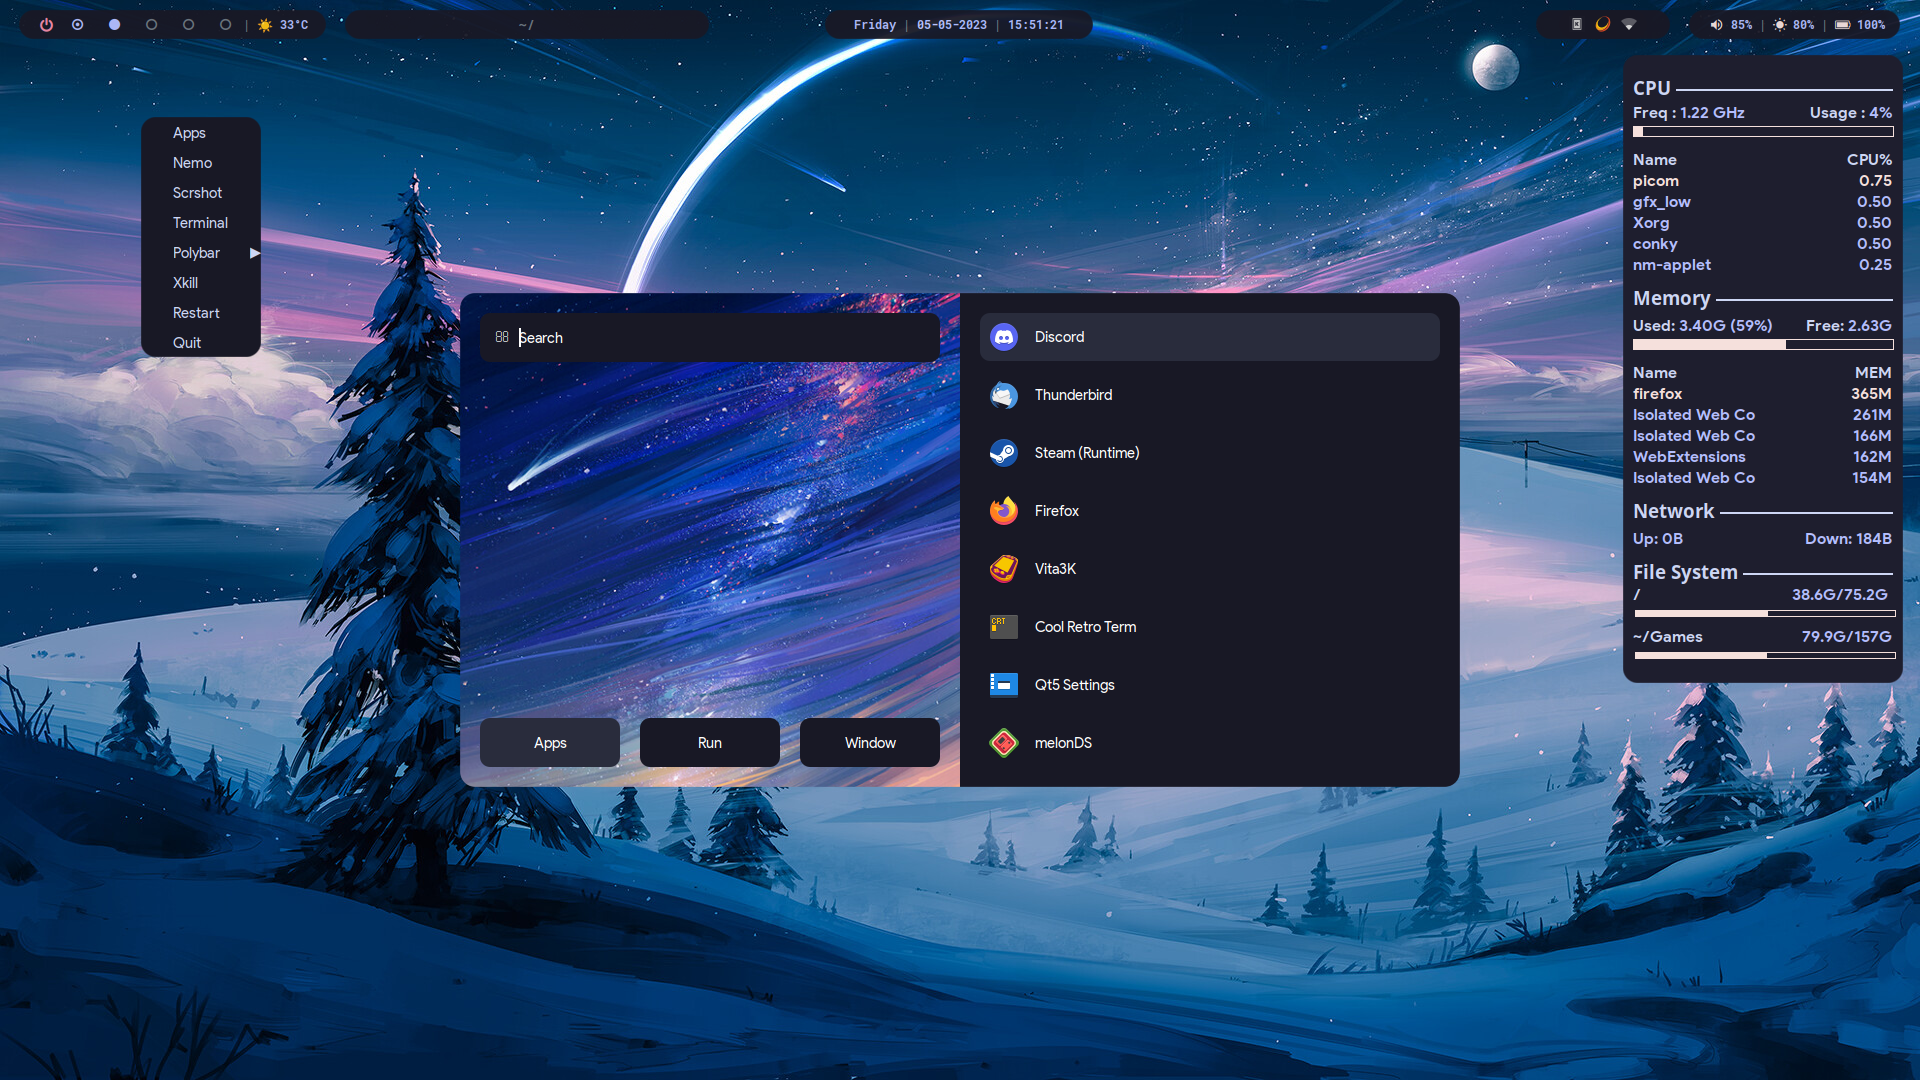Image resolution: width=1920 pixels, height=1080 pixels.
Task: Launch Cool Retro Term via its name label
Action: point(1085,627)
